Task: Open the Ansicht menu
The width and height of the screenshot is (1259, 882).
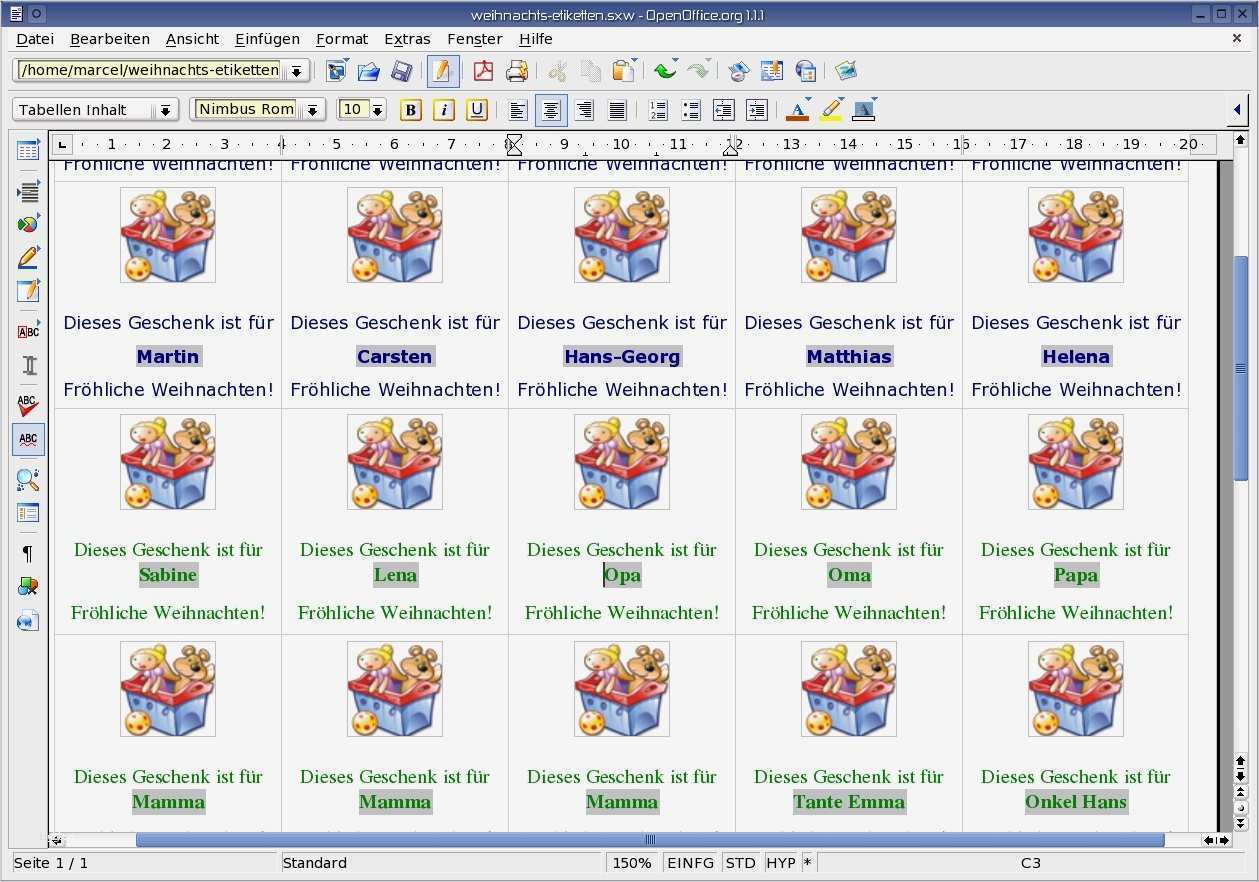Action: click(192, 39)
